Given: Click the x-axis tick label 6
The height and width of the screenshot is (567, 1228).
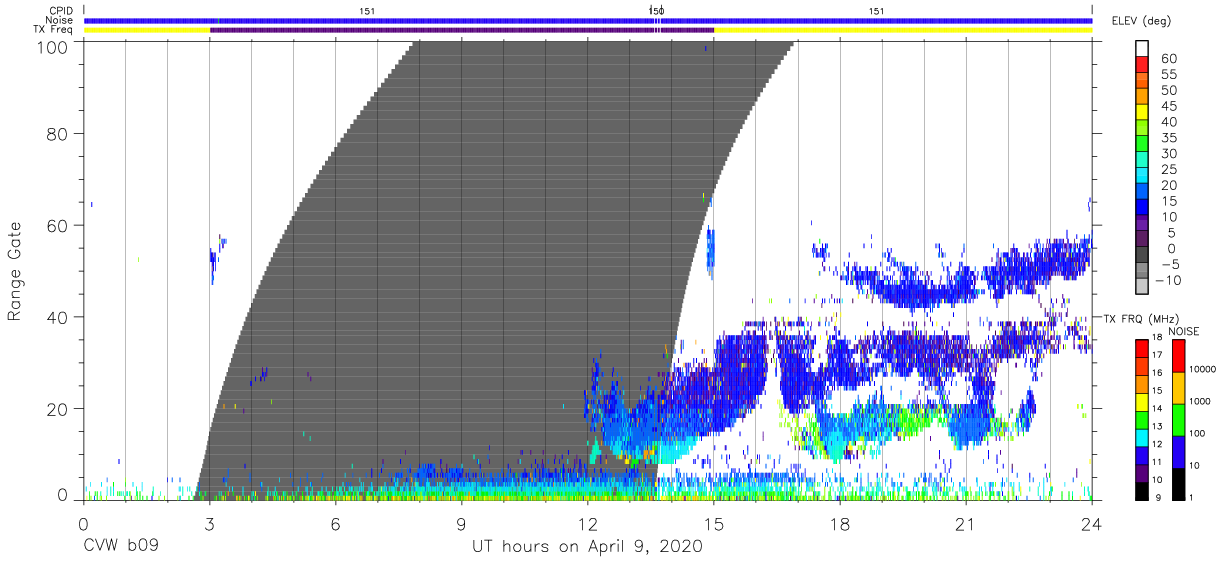Looking at the screenshot, I should 336,524.
